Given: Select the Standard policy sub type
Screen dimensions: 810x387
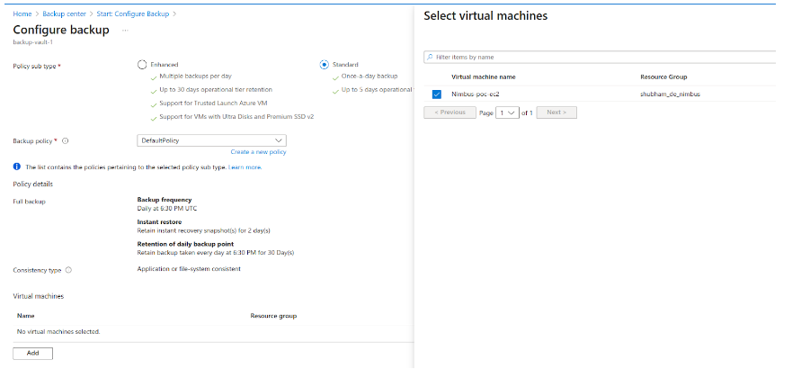Looking at the screenshot, I should click(324, 65).
